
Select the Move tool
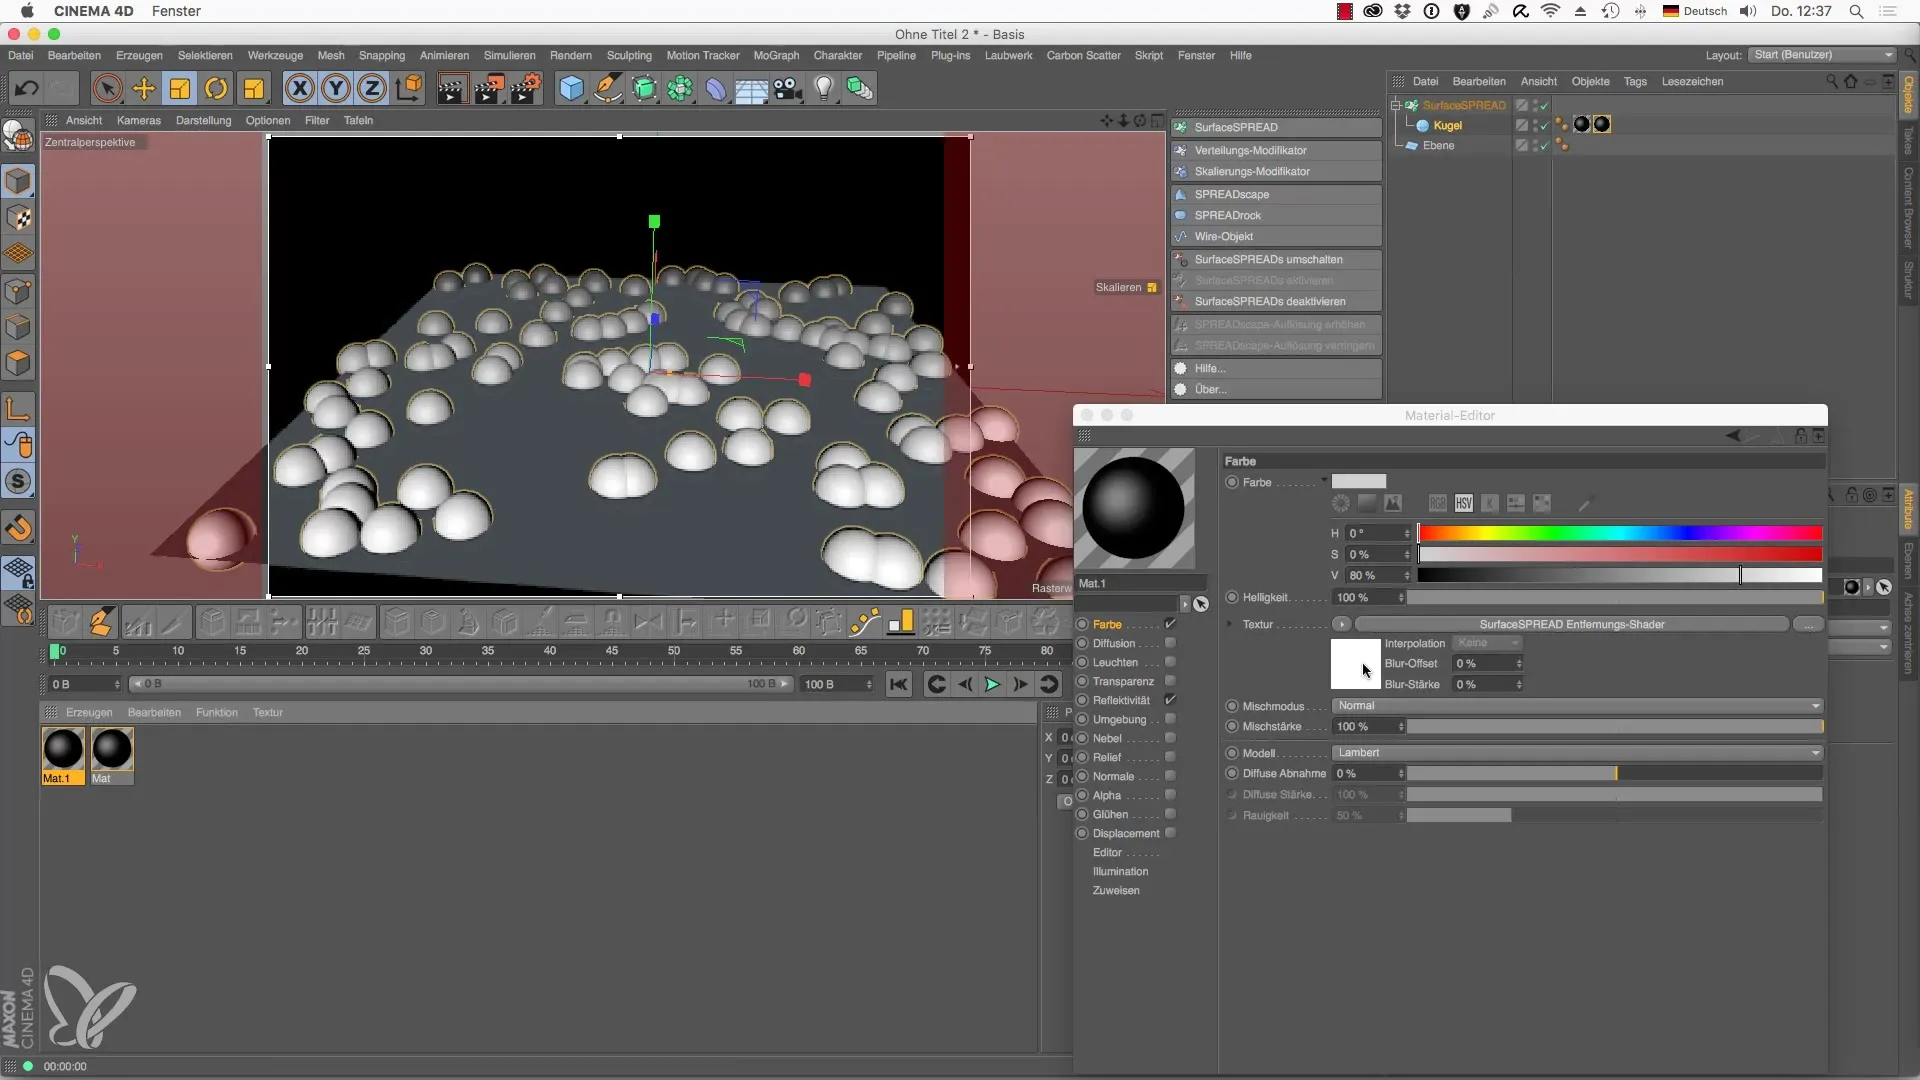pyautogui.click(x=144, y=89)
